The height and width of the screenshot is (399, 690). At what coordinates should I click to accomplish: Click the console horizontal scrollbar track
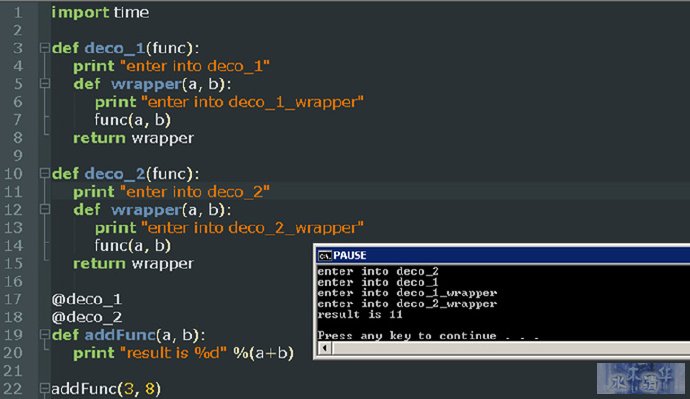511,348
